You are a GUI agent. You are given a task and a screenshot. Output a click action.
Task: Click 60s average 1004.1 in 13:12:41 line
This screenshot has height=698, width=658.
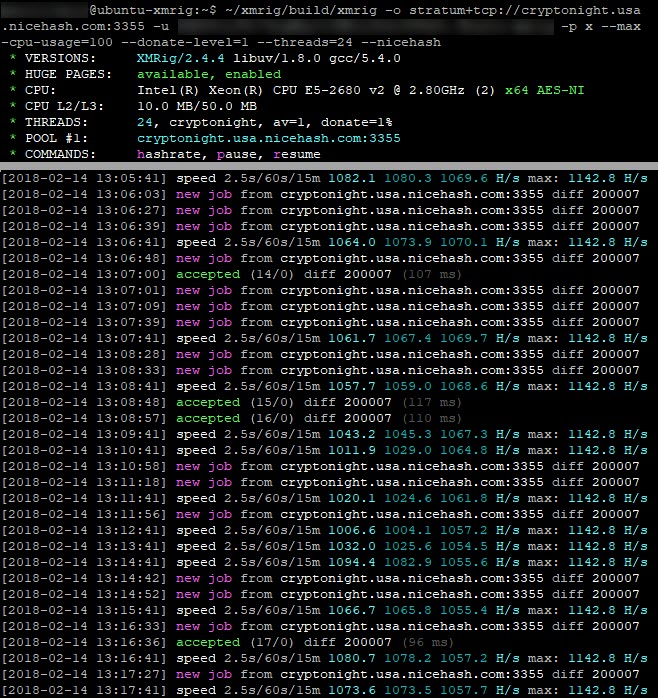point(408,531)
